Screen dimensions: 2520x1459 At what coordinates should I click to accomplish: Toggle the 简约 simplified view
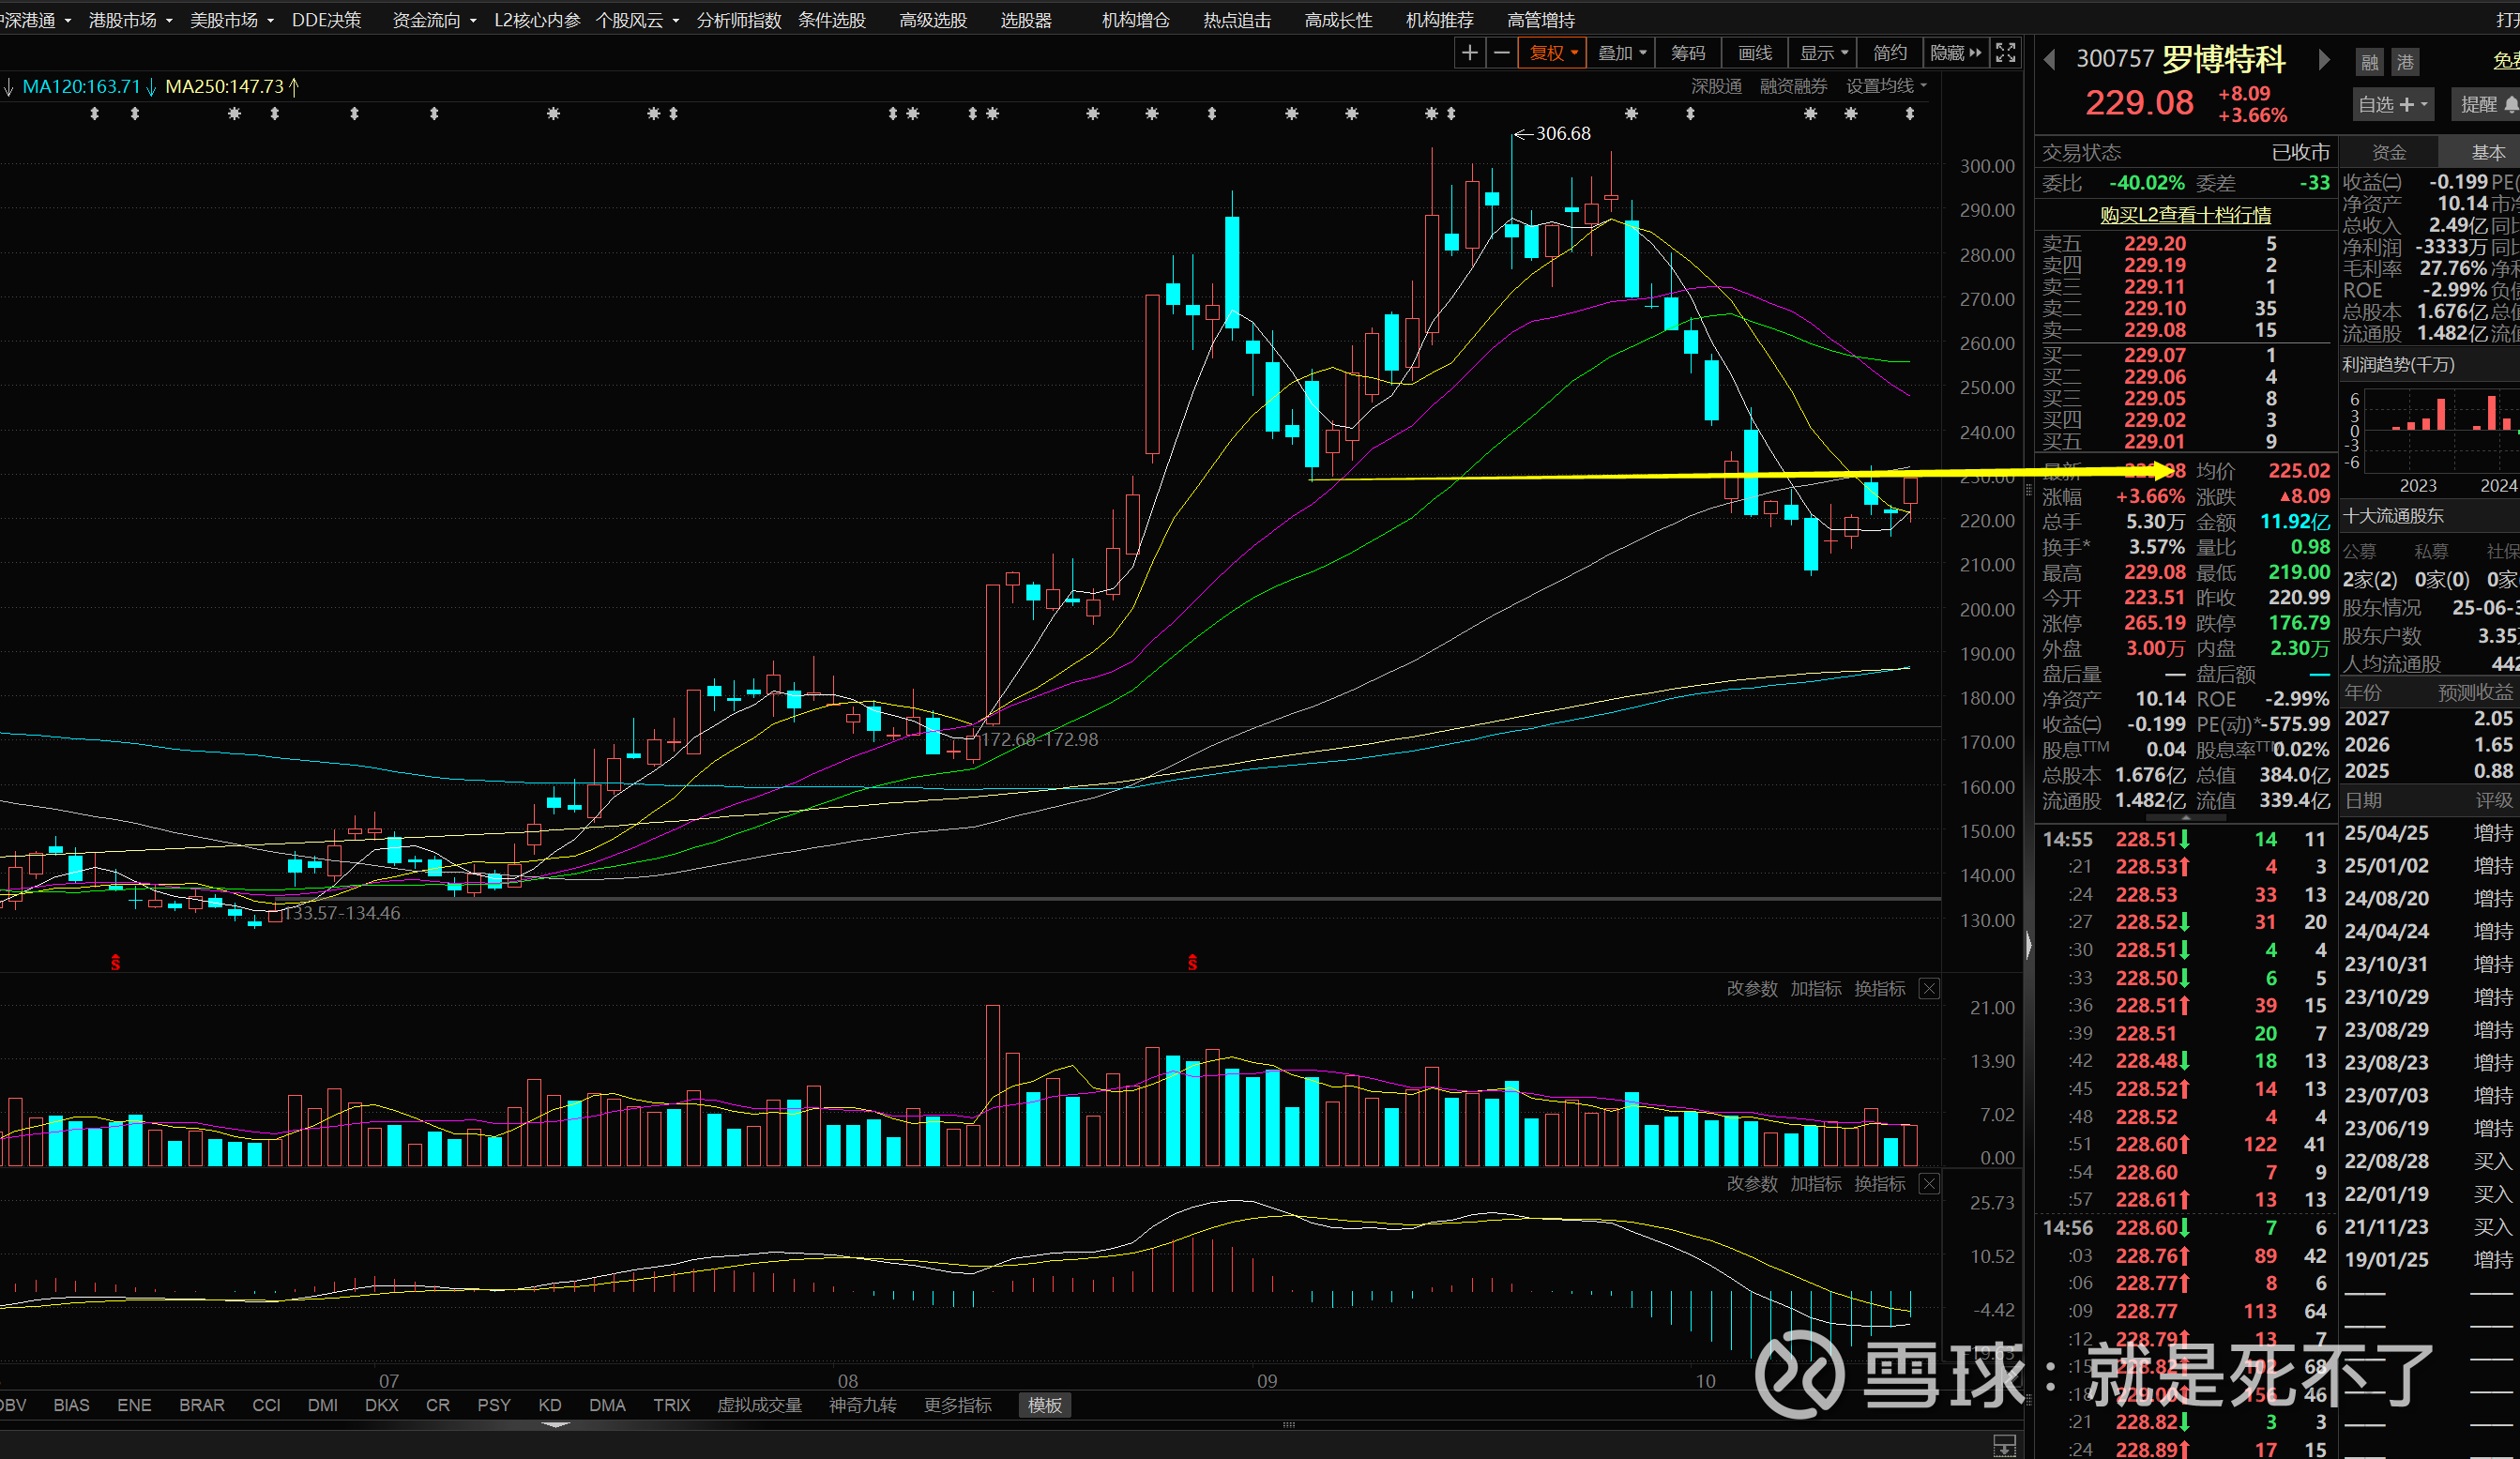pos(1889,53)
